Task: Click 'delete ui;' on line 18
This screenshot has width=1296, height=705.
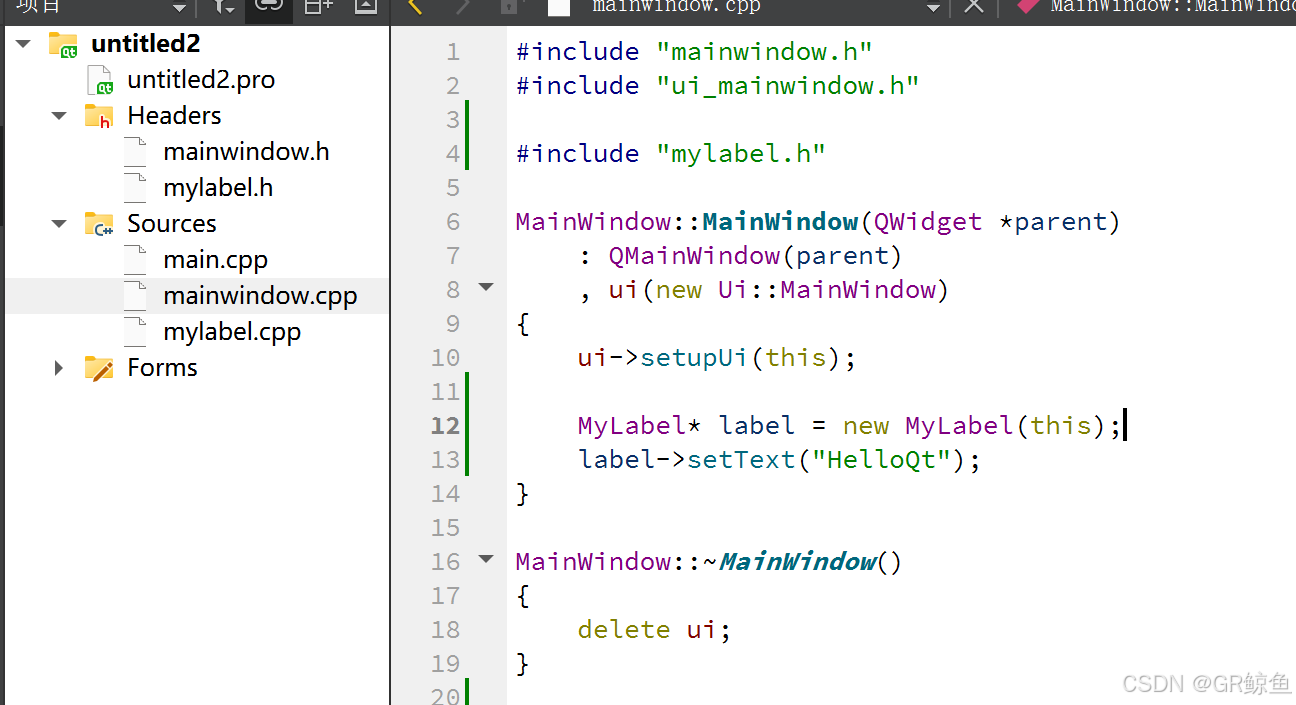Action: click(655, 630)
